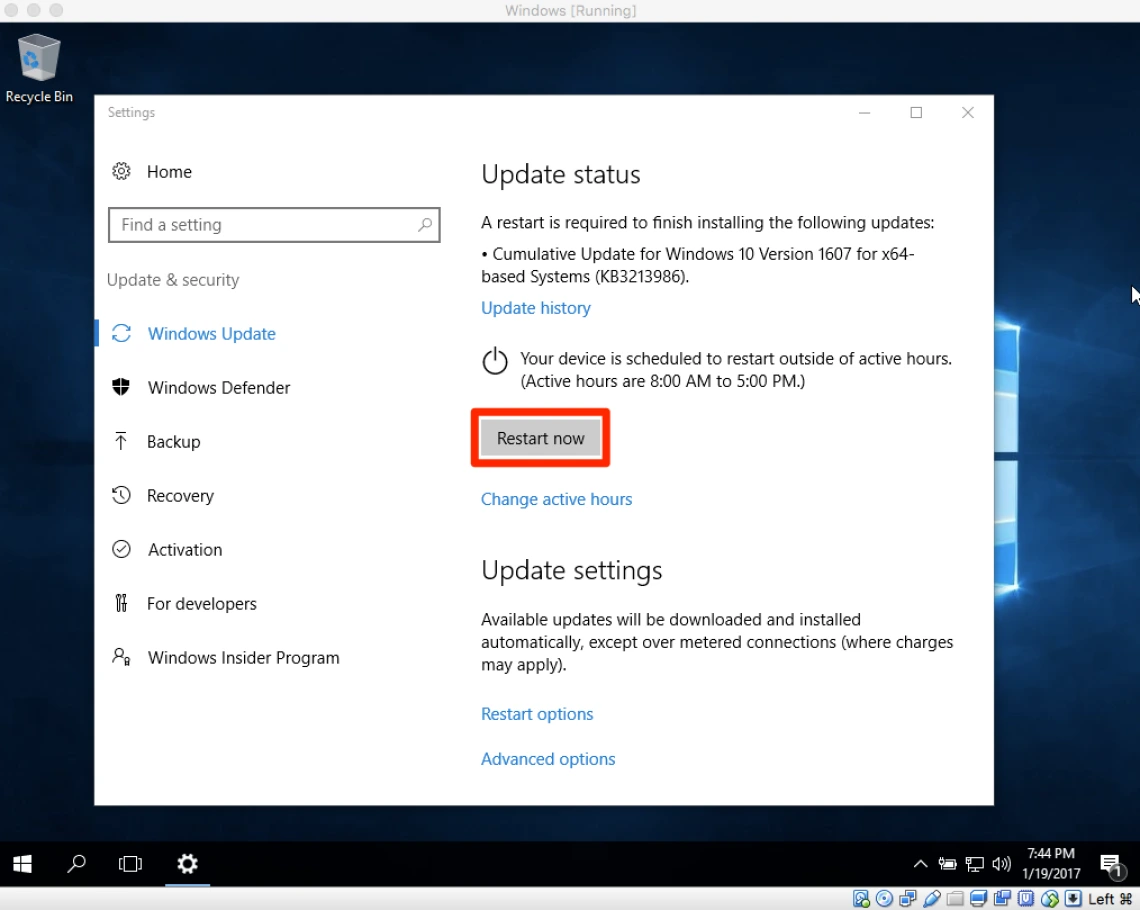This screenshot has height=910, width=1140.
Task: Open the Windows Start menu
Action: 23,863
